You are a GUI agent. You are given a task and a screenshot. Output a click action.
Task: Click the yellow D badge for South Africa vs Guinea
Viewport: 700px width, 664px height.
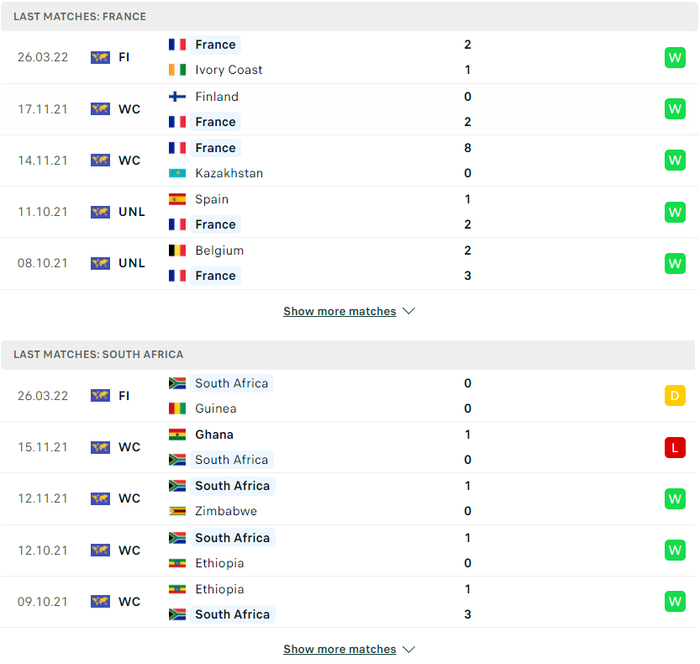(x=675, y=396)
